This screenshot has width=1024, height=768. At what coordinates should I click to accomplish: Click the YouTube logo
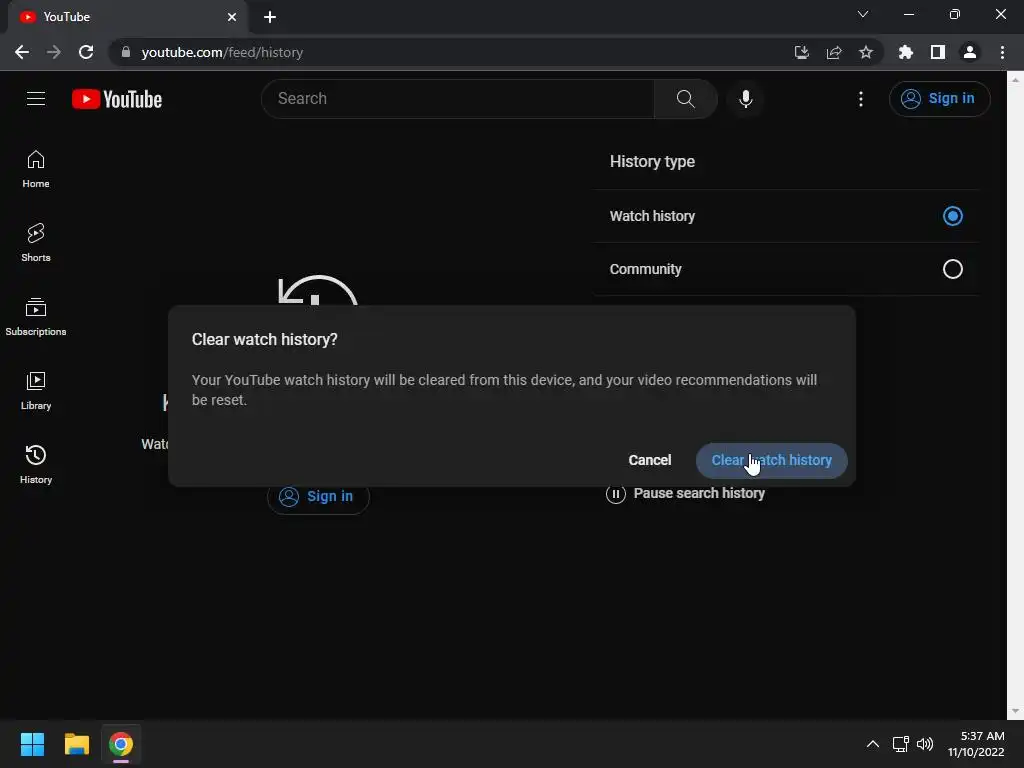point(117,99)
